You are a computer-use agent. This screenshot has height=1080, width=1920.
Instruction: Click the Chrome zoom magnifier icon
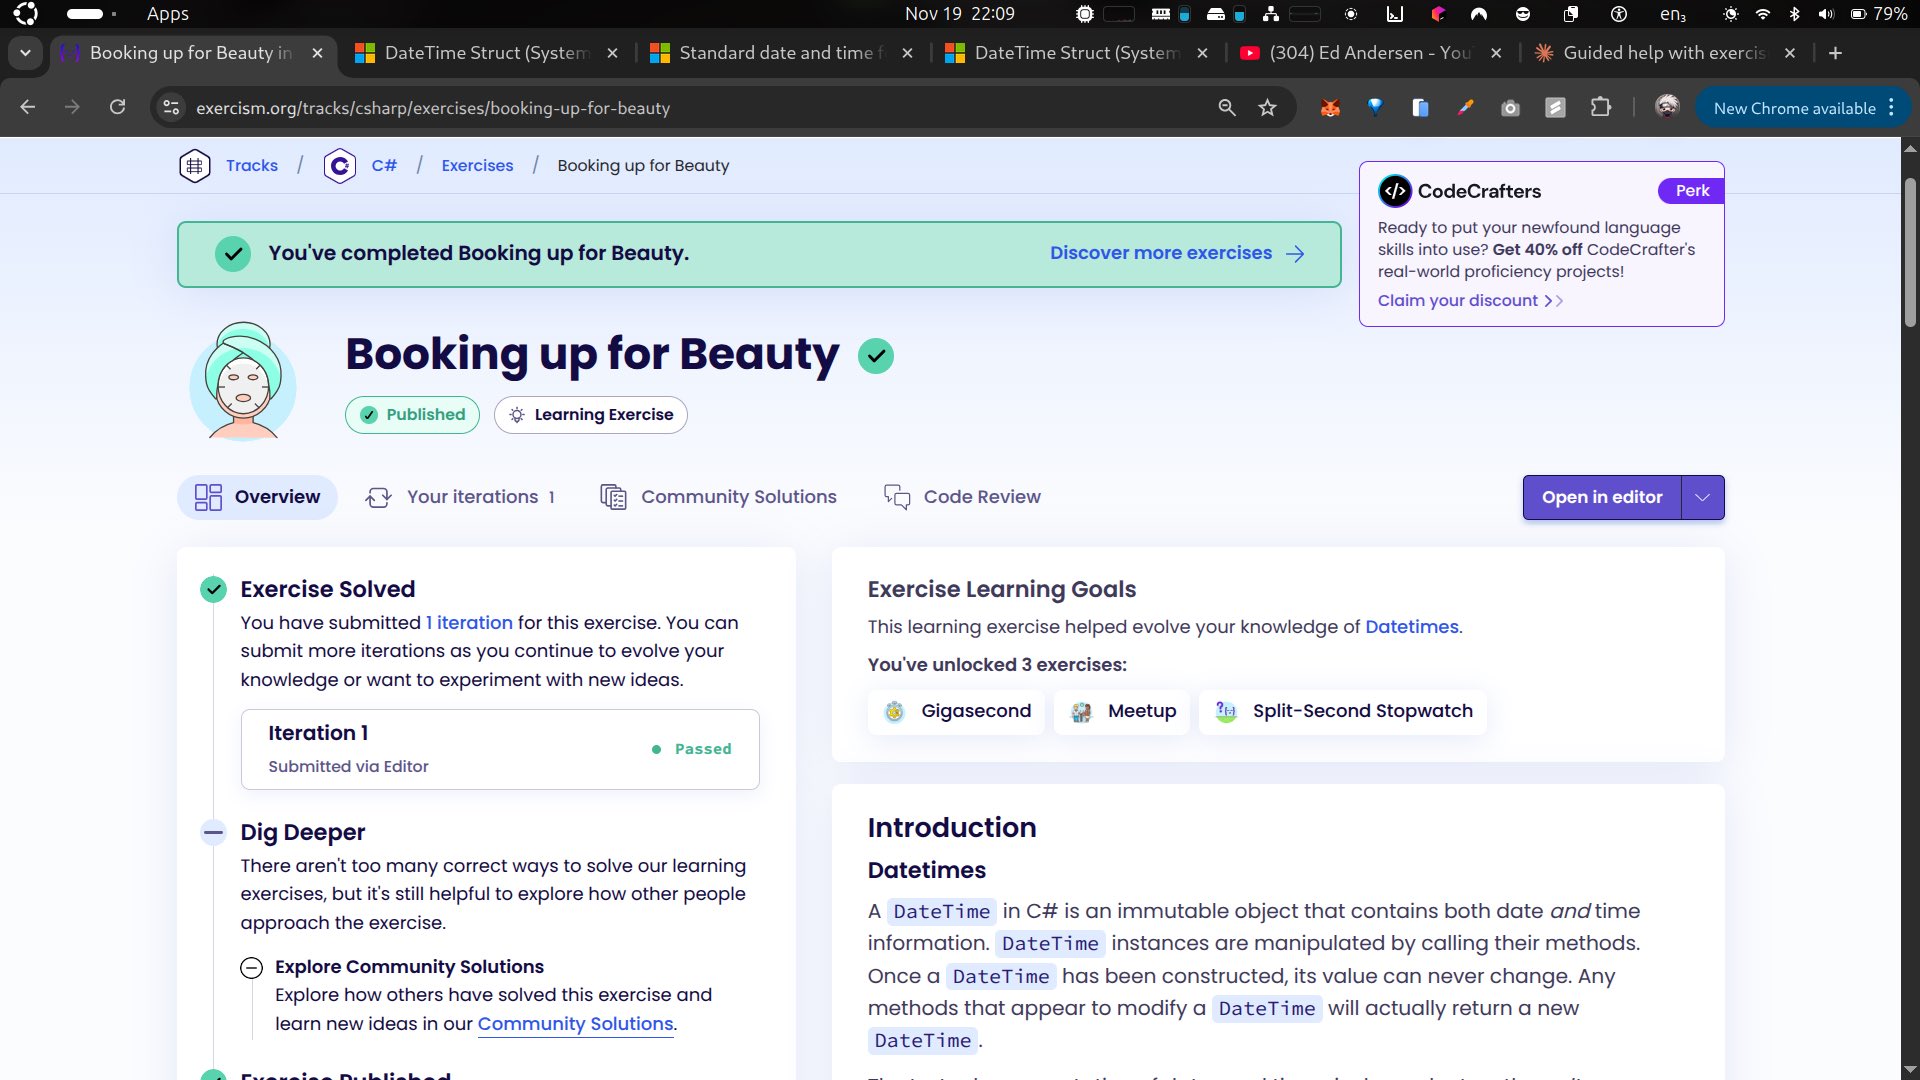point(1227,108)
